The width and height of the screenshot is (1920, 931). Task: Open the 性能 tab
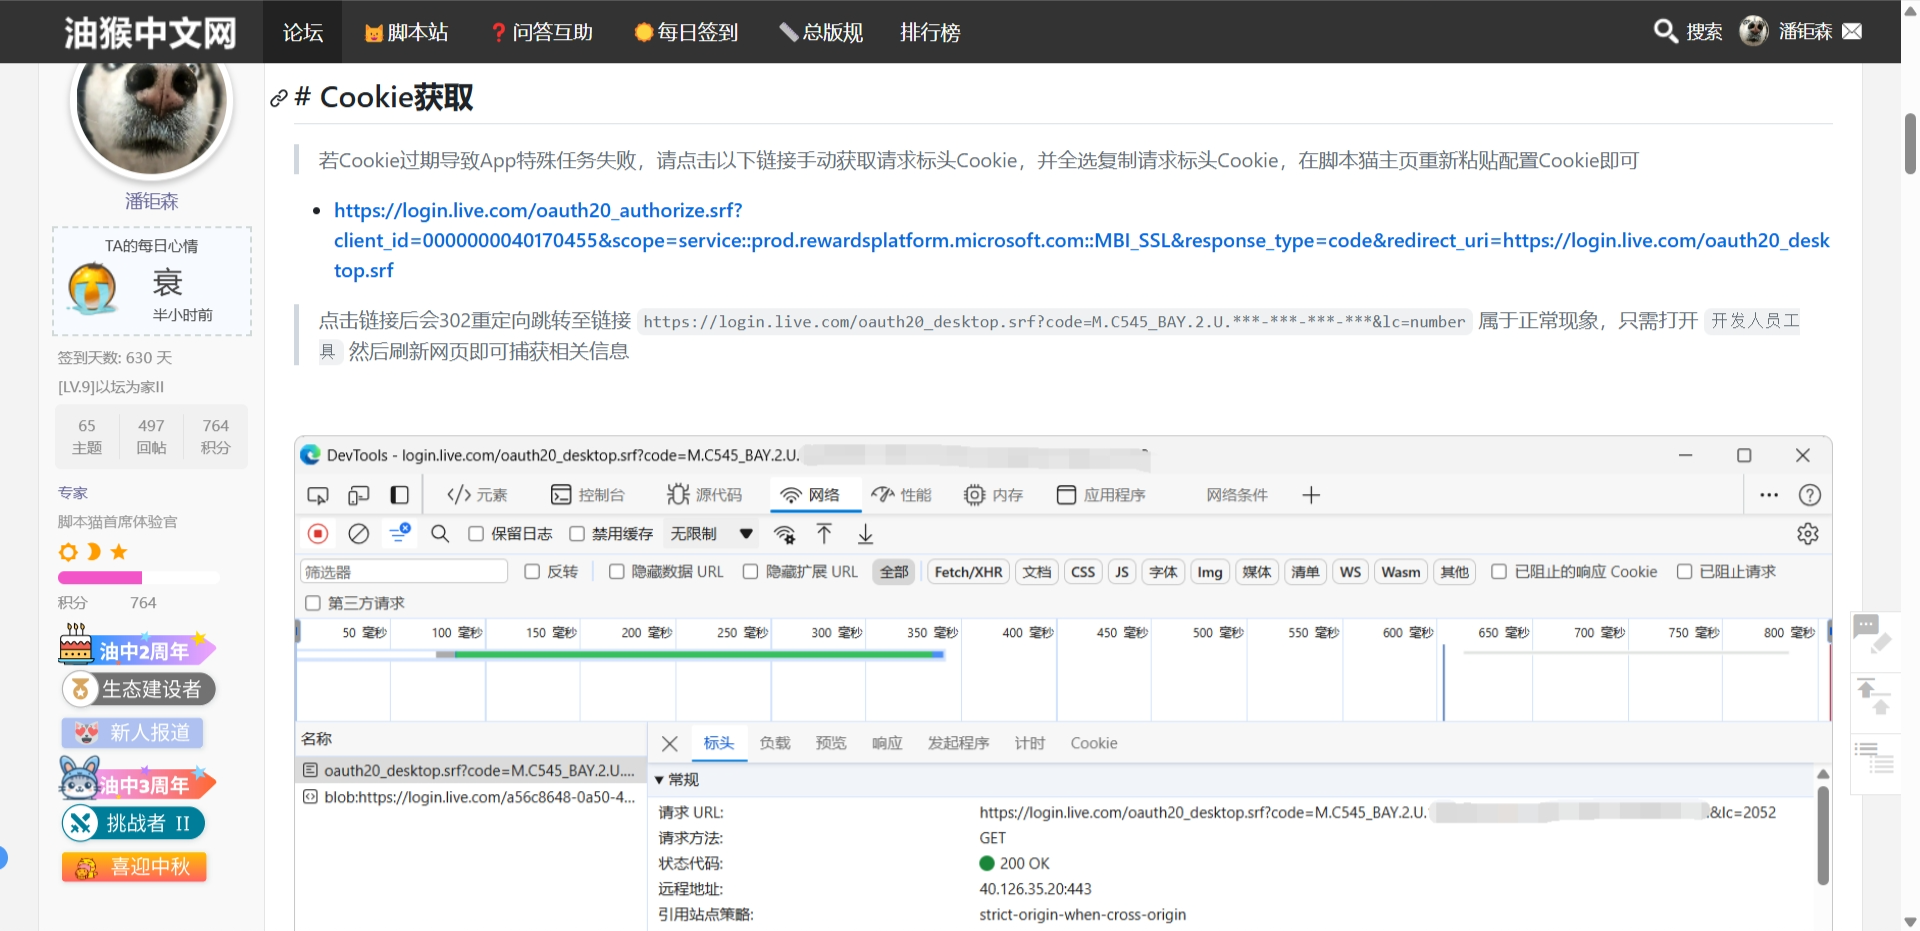[901, 495]
